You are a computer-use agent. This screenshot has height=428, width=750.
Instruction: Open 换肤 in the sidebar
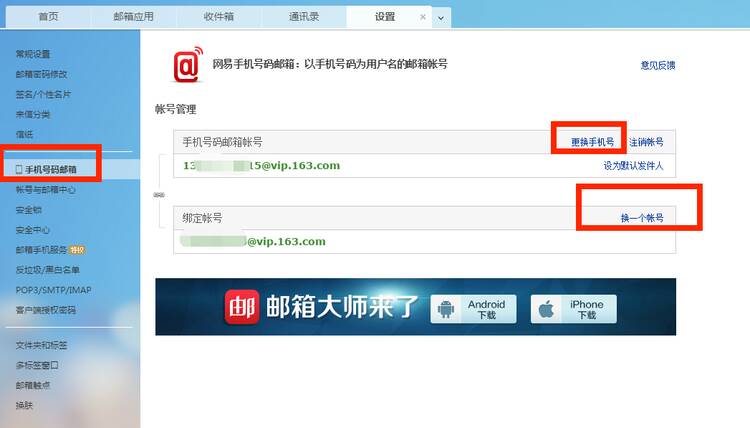(24, 406)
